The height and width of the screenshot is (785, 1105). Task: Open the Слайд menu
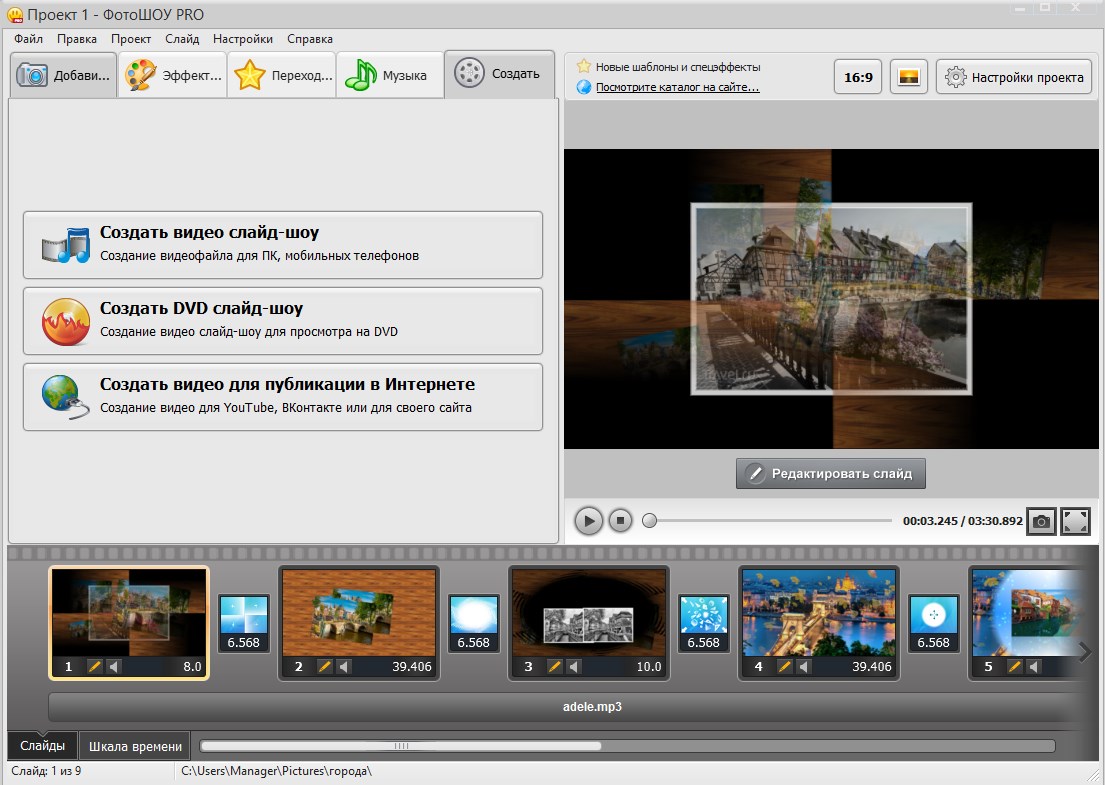[x=182, y=39]
